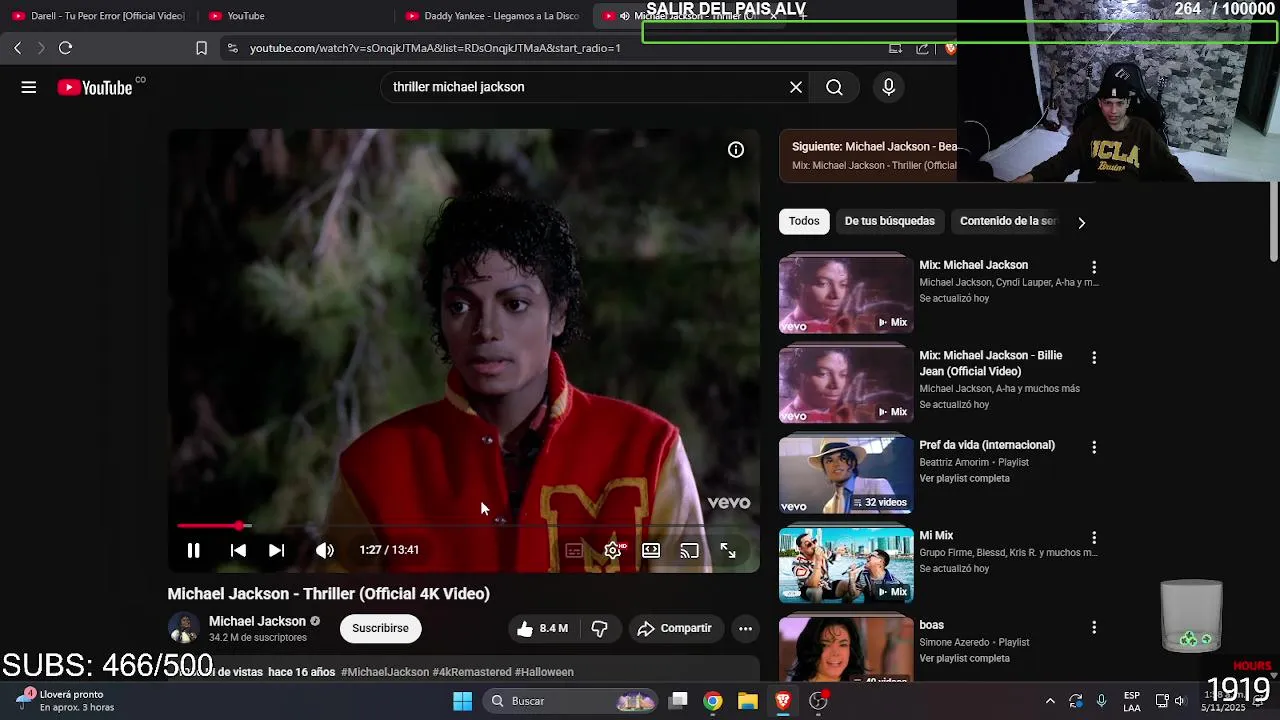Viewport: 1280px width, 720px height.
Task: Show more filter chips with the arrow
Action: point(1081,222)
